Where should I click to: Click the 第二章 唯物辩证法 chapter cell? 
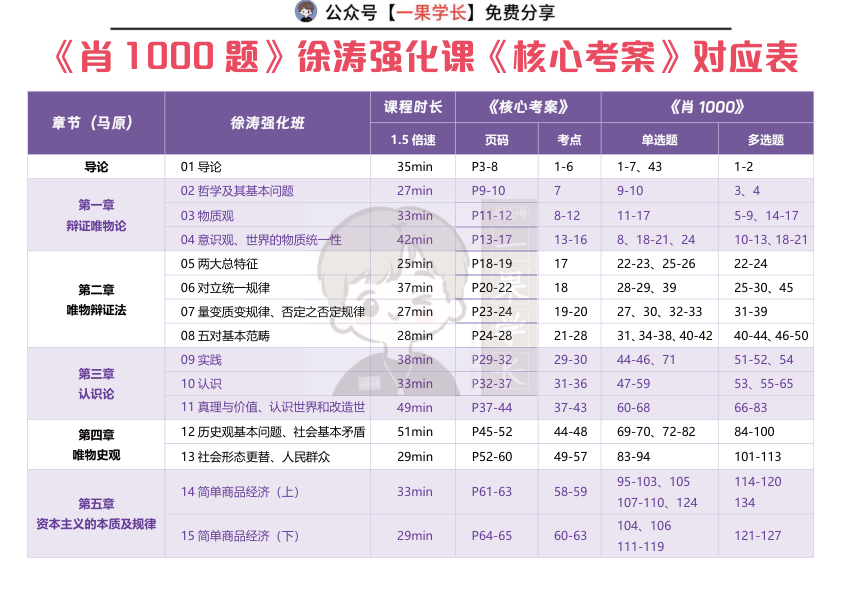[x=96, y=300]
